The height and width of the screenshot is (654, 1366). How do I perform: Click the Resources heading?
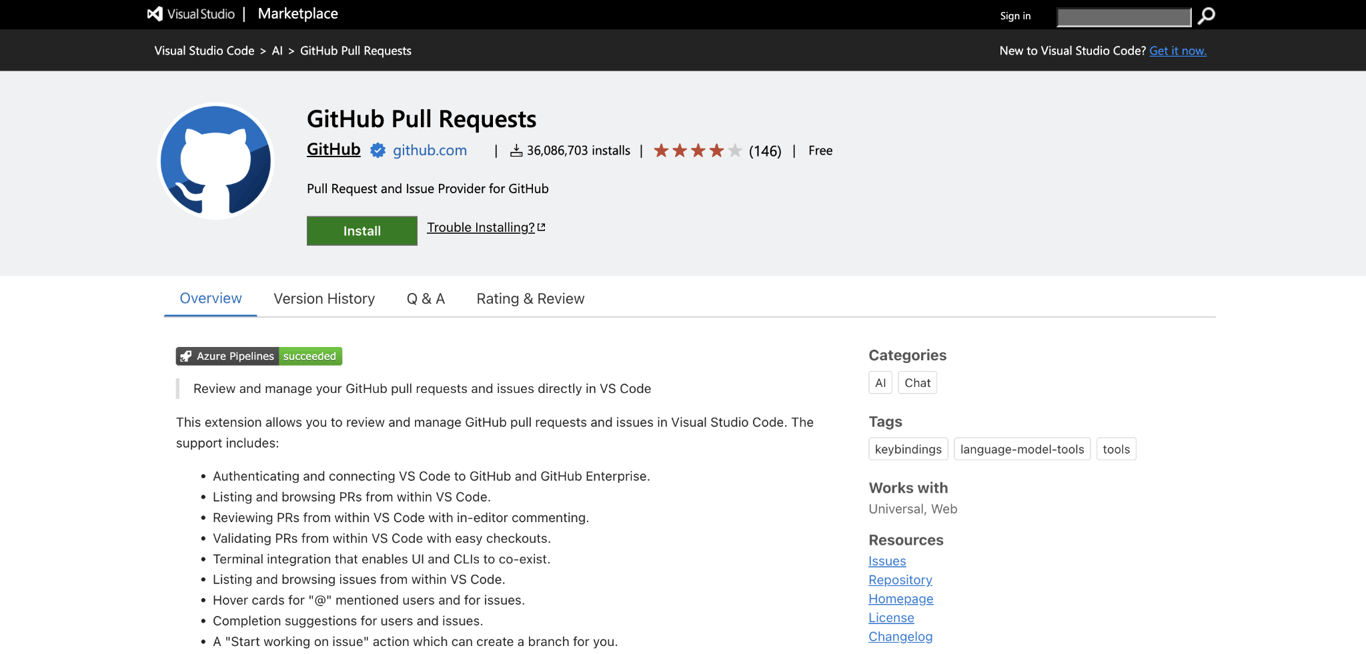point(906,540)
